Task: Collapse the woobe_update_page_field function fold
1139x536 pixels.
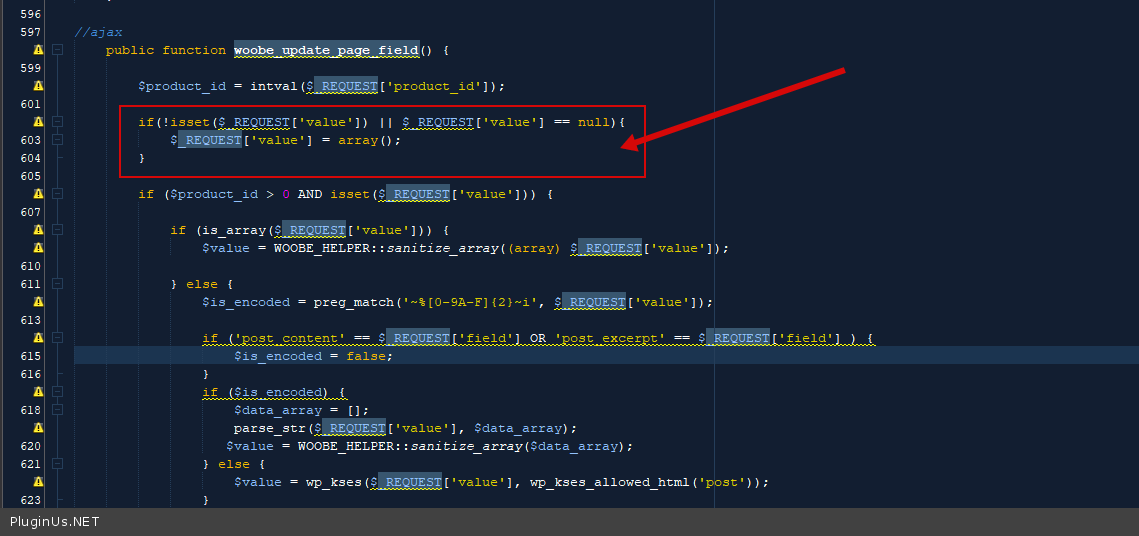Action: point(58,50)
